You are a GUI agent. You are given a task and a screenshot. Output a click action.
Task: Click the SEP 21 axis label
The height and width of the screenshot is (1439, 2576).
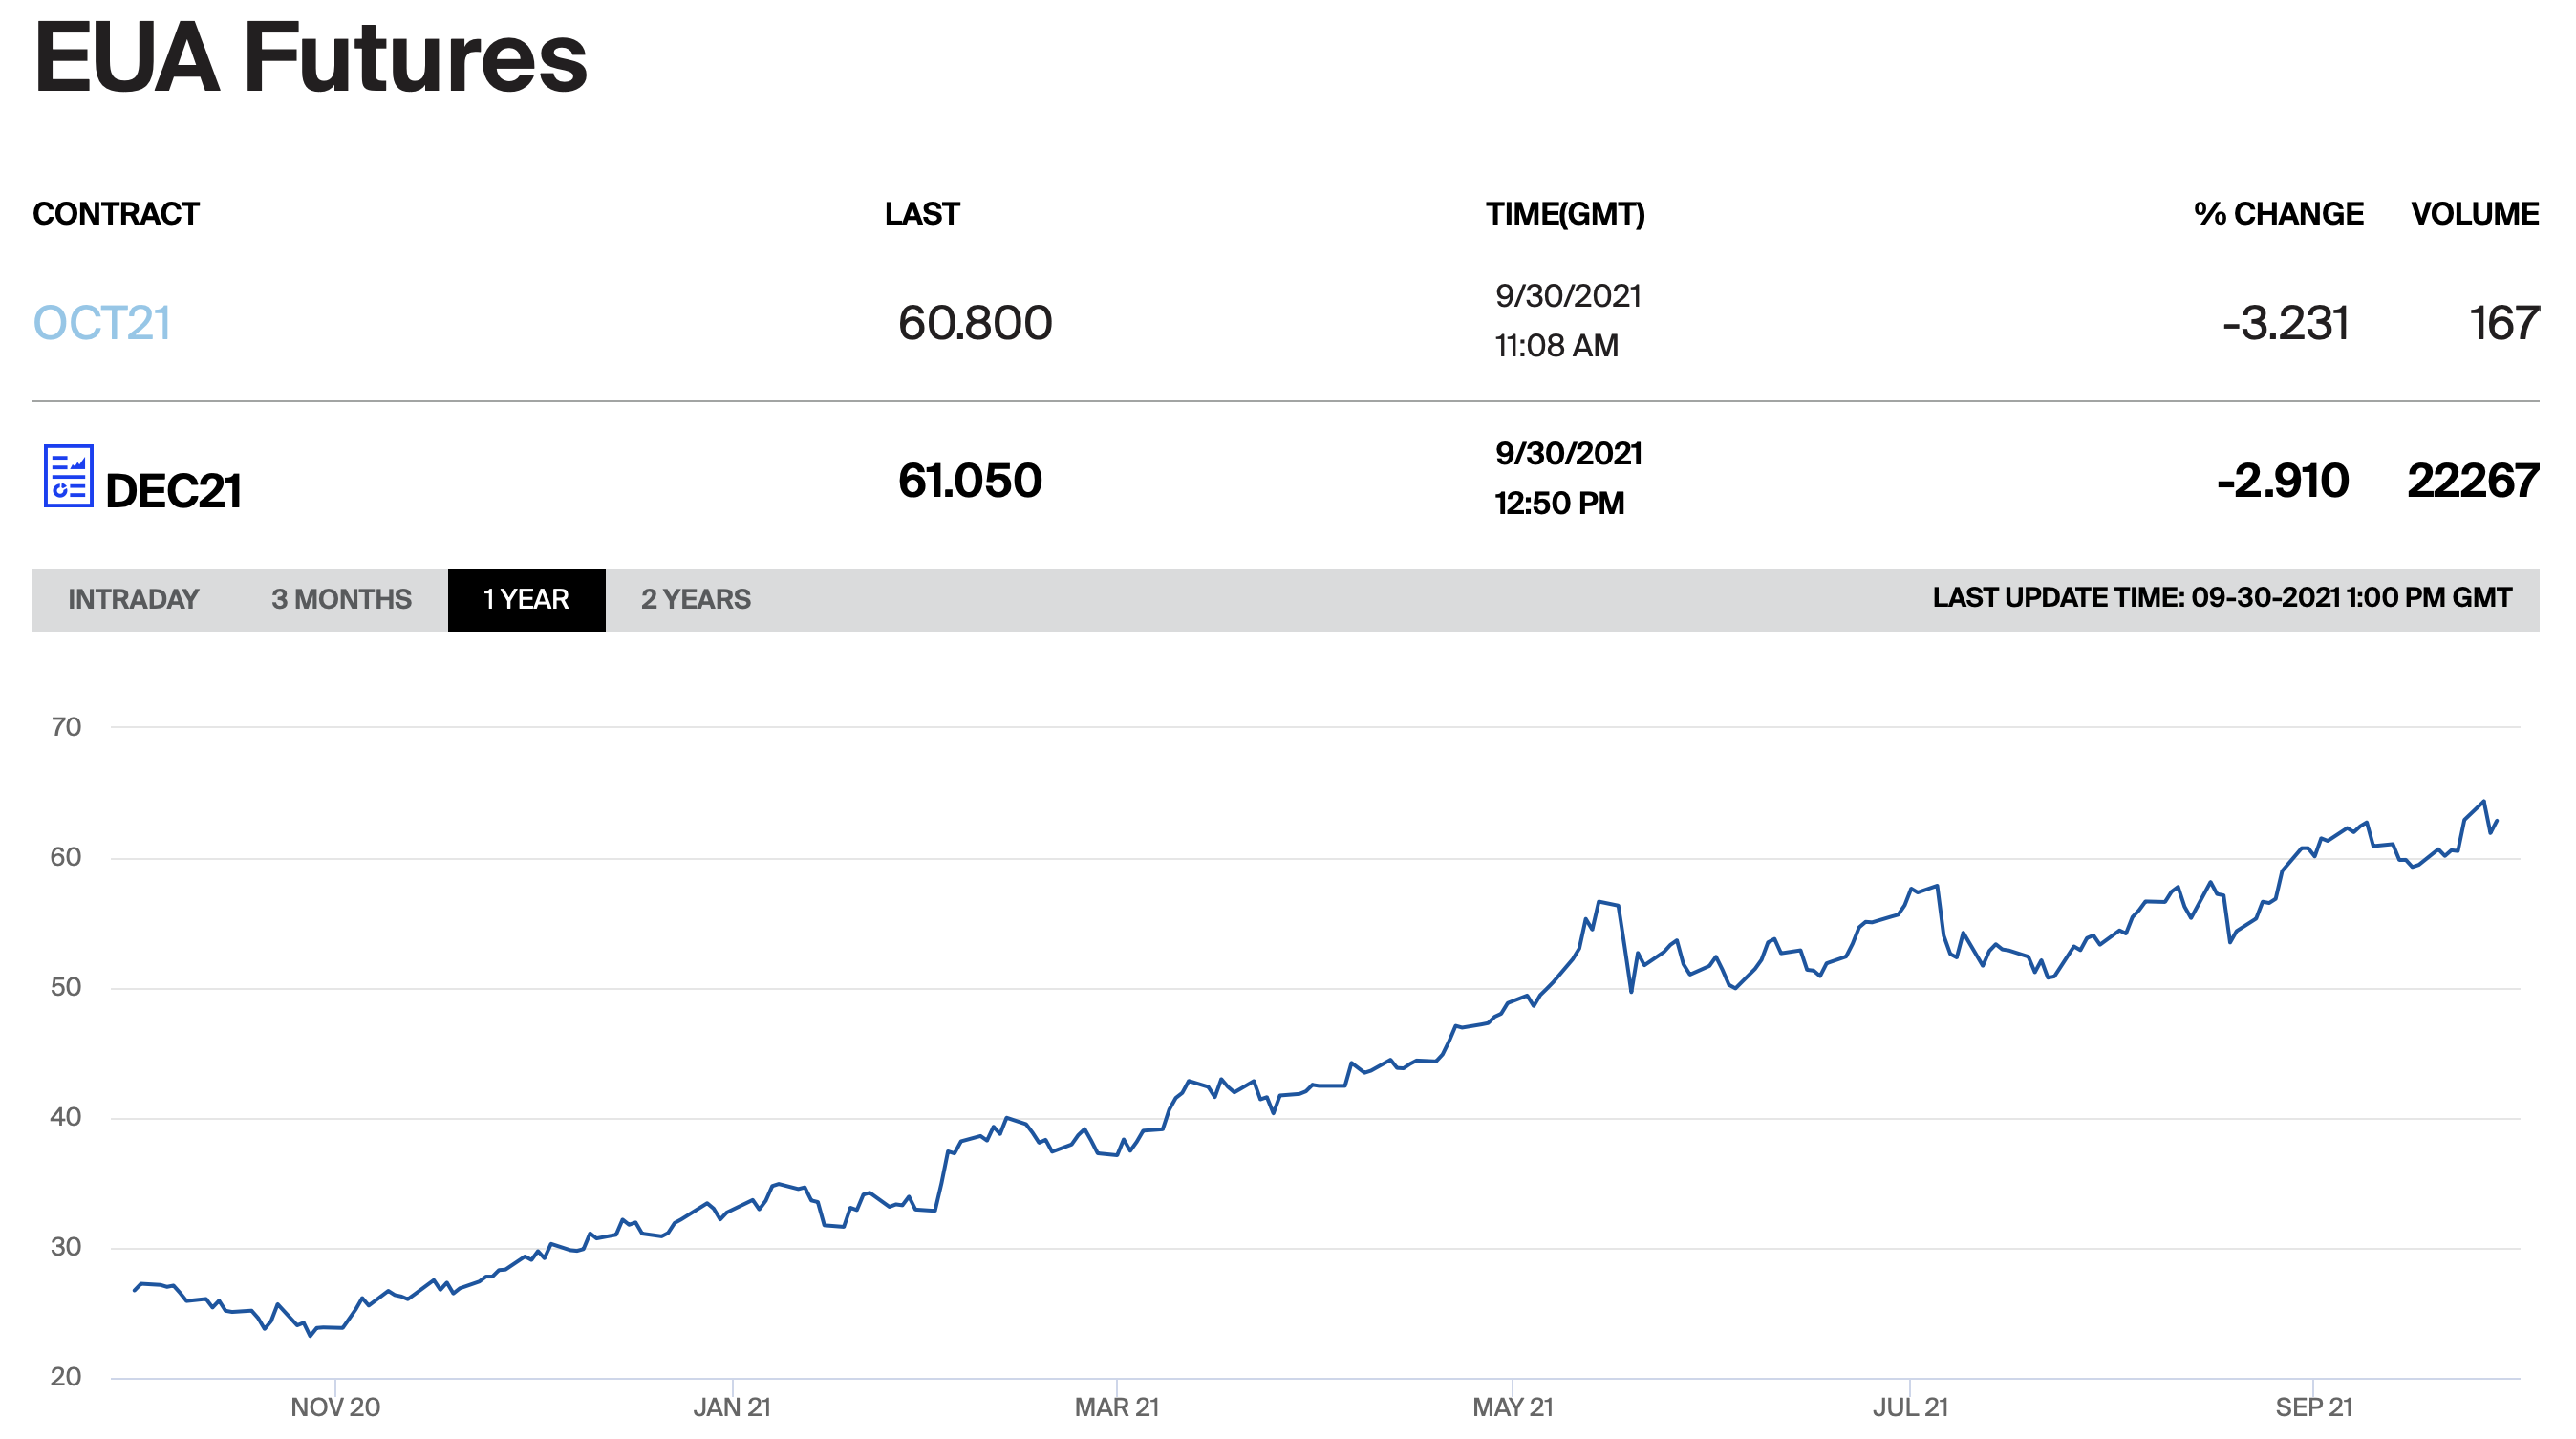click(2314, 1407)
